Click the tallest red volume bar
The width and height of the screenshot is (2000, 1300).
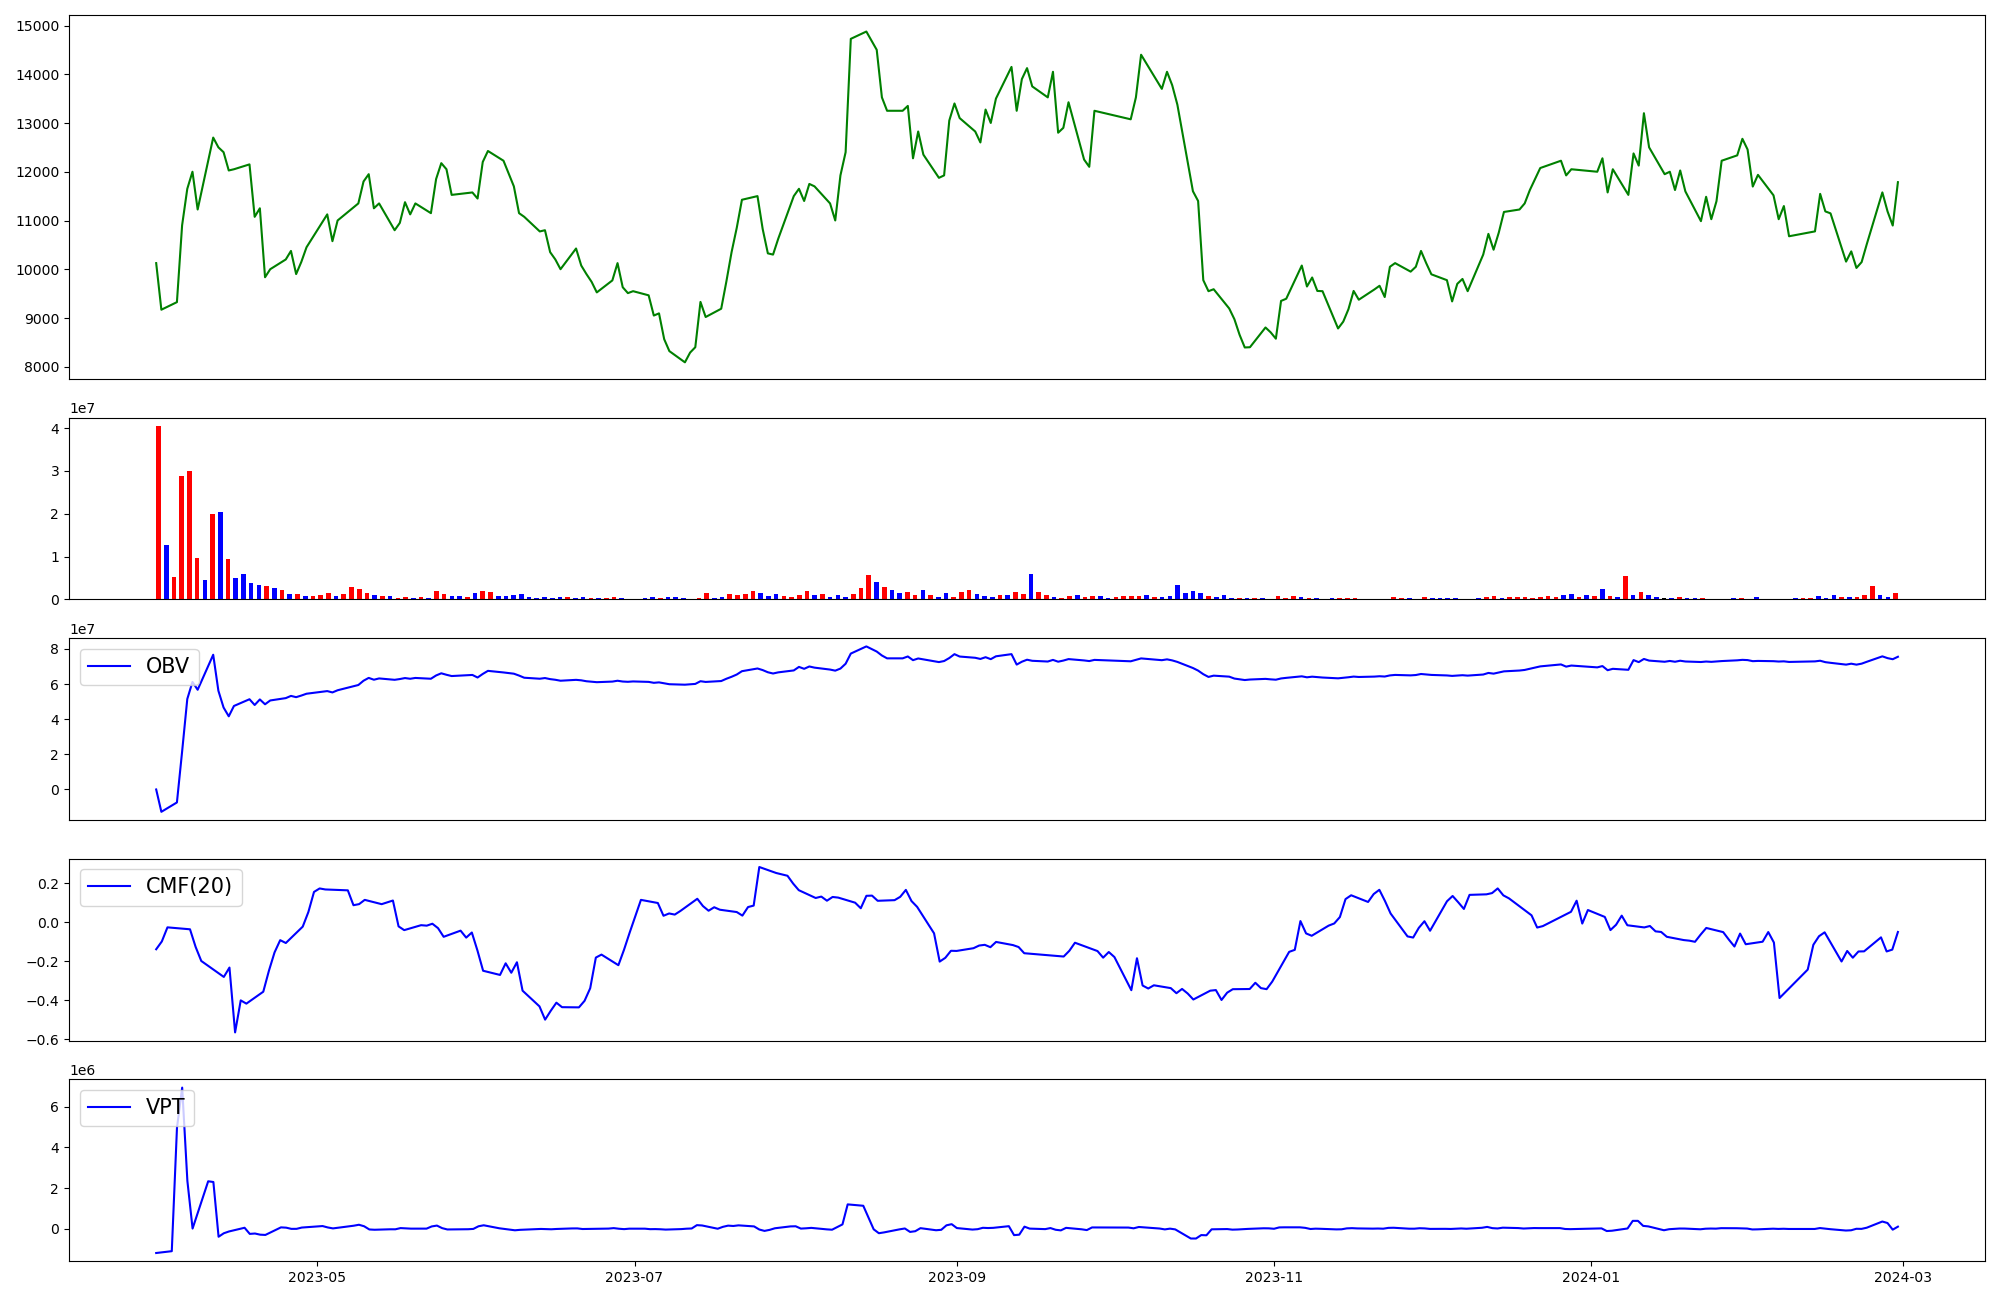tap(158, 512)
